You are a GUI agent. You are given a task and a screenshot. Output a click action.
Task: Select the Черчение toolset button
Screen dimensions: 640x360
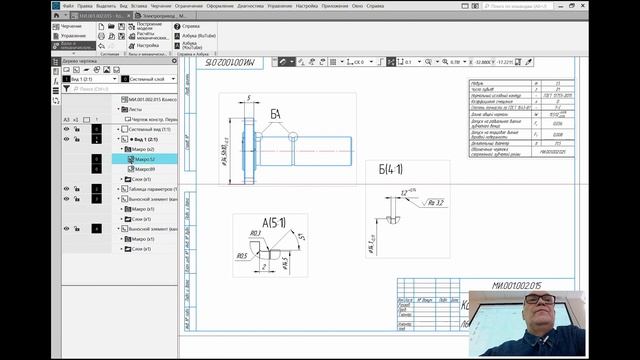coord(73,26)
